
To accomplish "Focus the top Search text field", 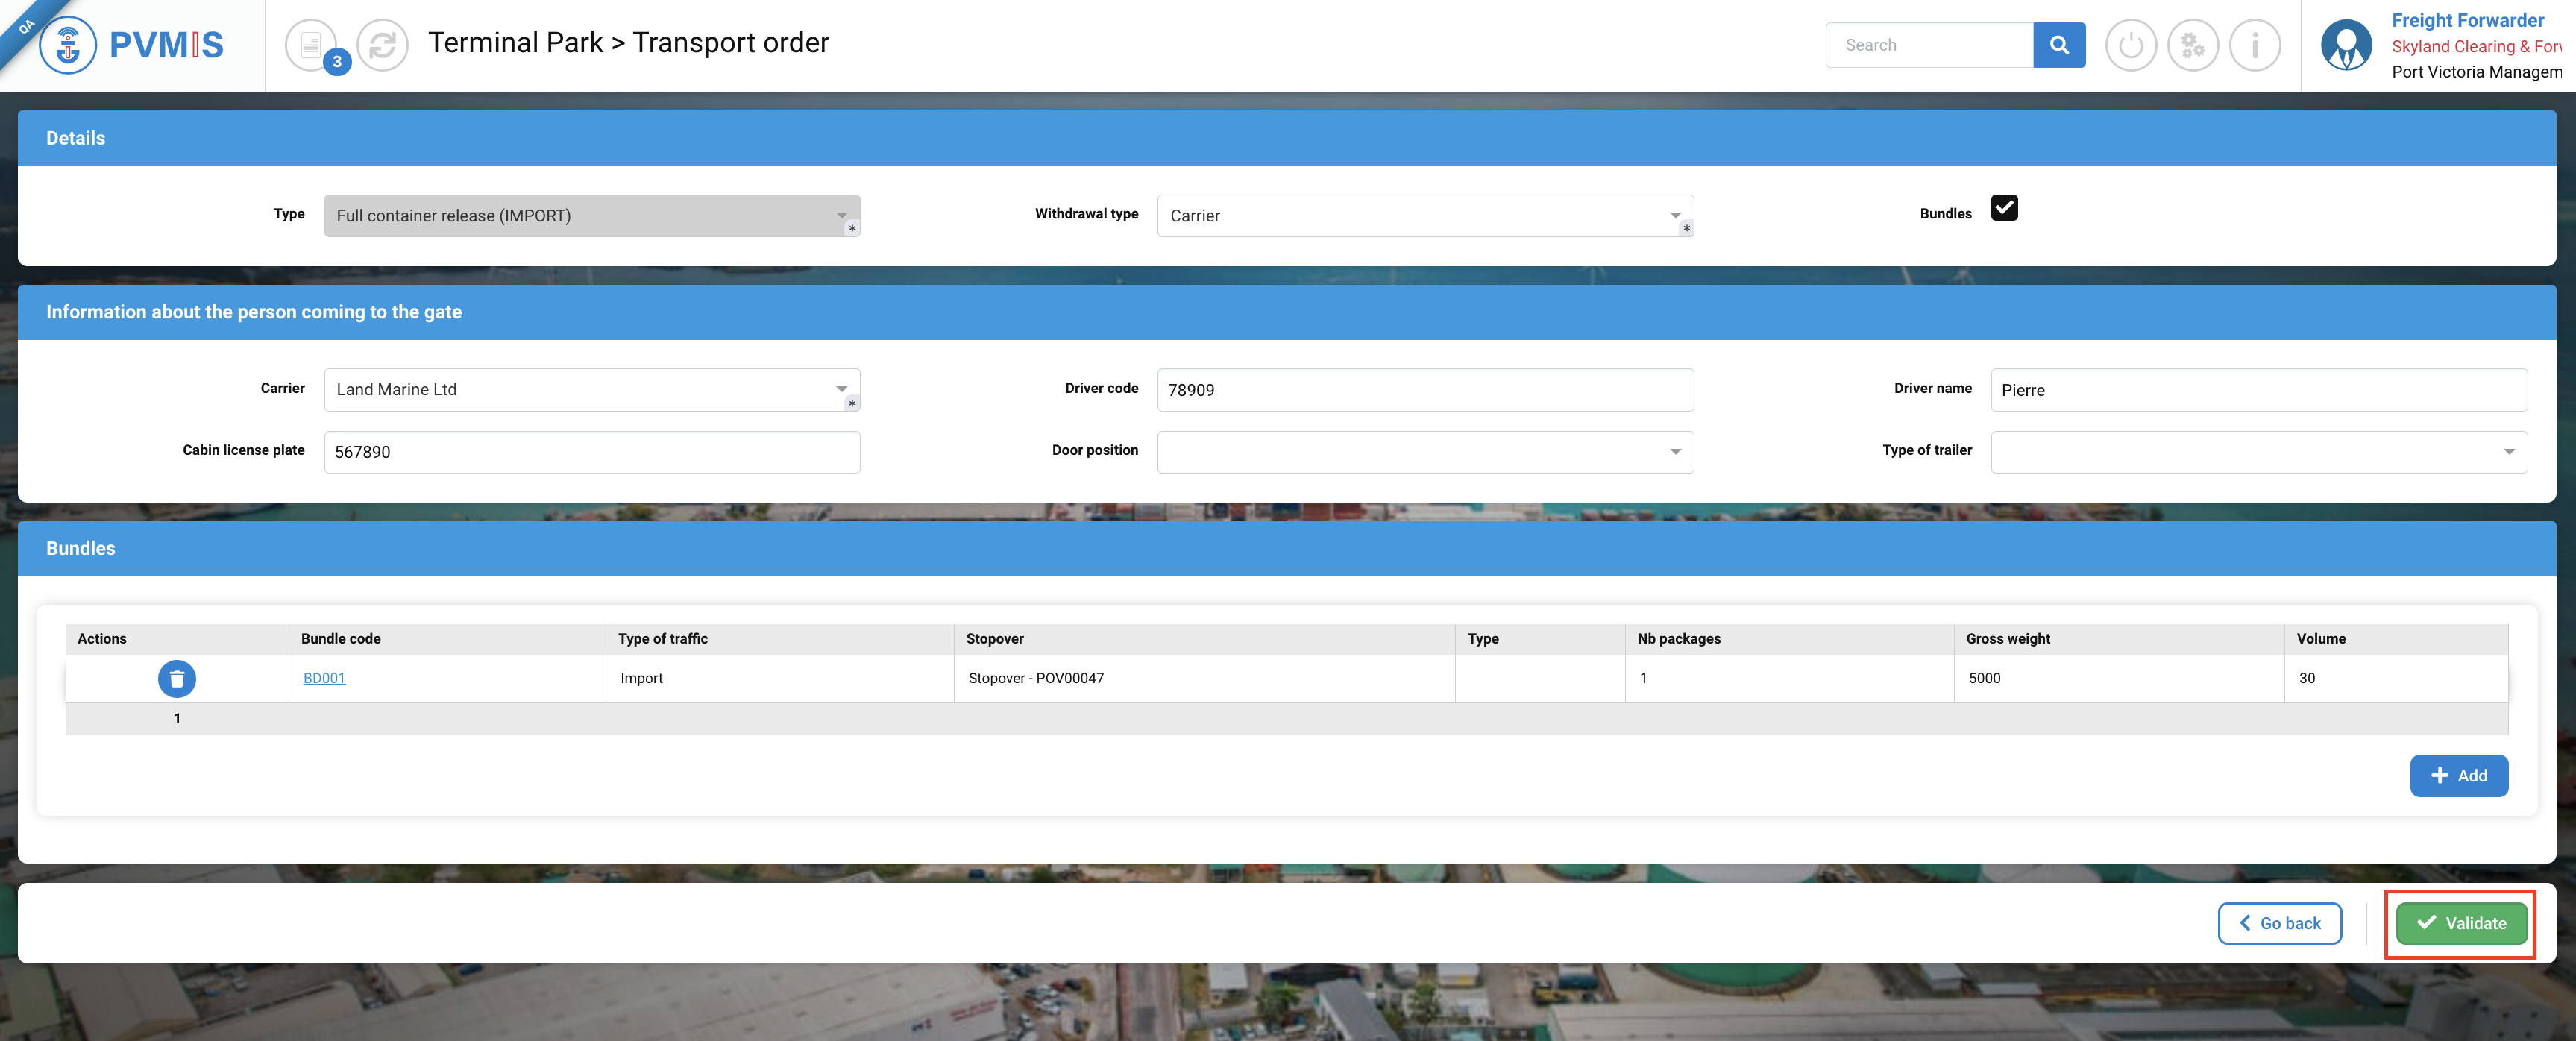I will [1928, 45].
